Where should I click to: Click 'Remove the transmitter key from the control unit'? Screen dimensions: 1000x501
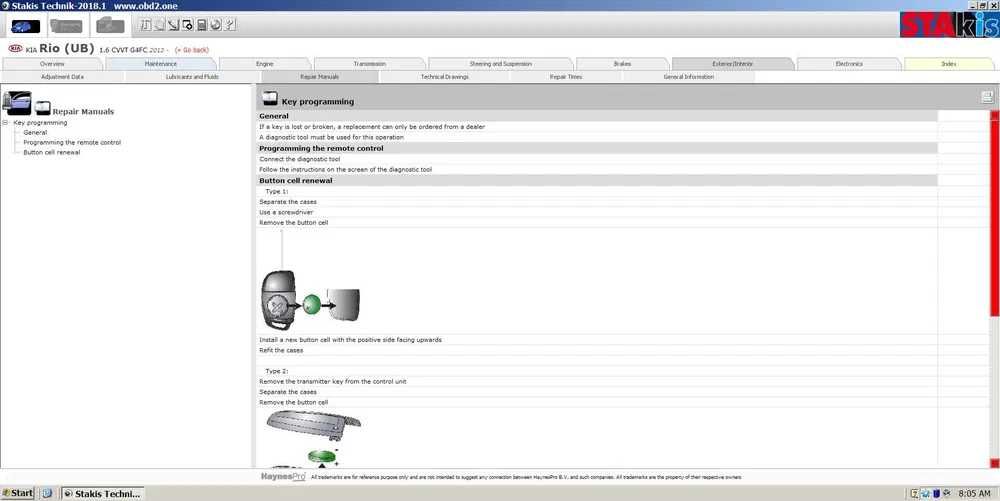tap(333, 382)
